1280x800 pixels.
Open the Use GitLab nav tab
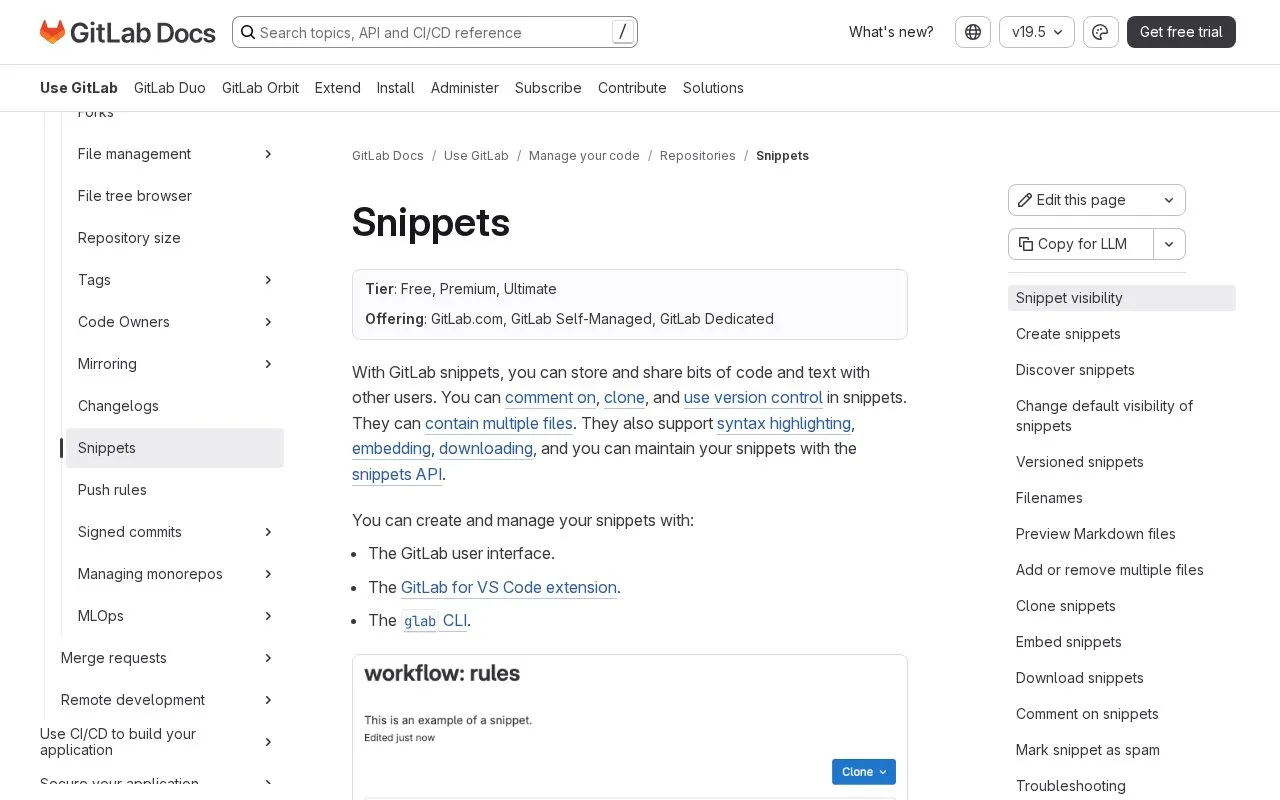click(x=79, y=88)
